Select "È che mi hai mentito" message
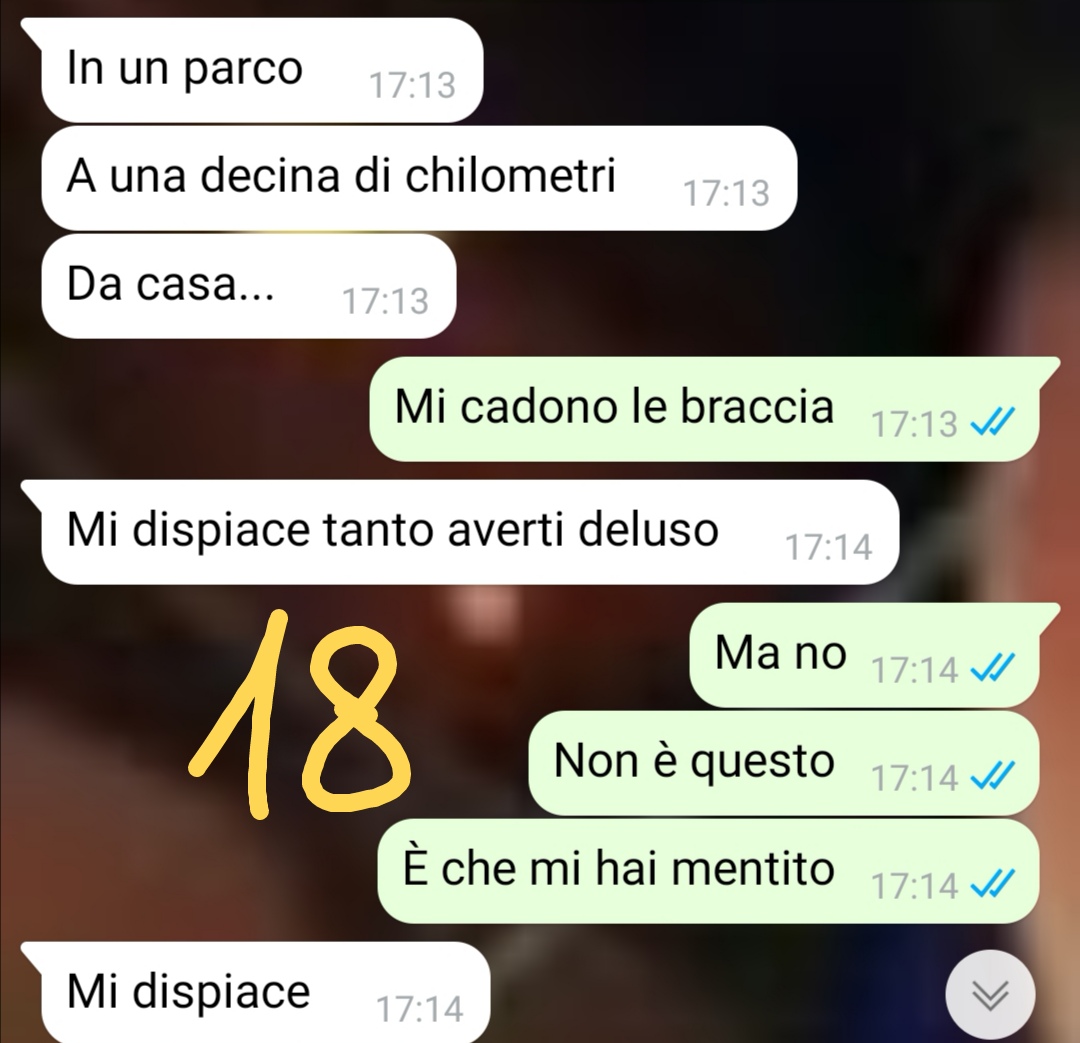The image size is (1080, 1043). coord(708,871)
